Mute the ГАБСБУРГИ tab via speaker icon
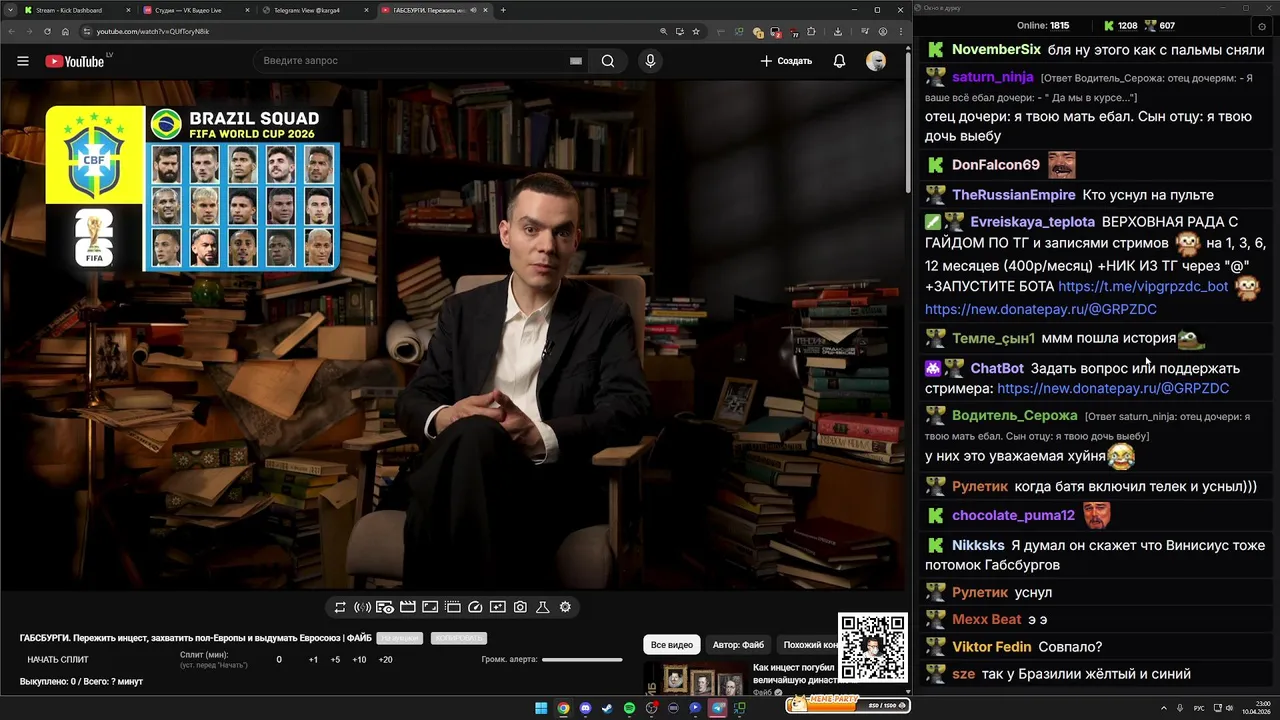 tap(471, 10)
